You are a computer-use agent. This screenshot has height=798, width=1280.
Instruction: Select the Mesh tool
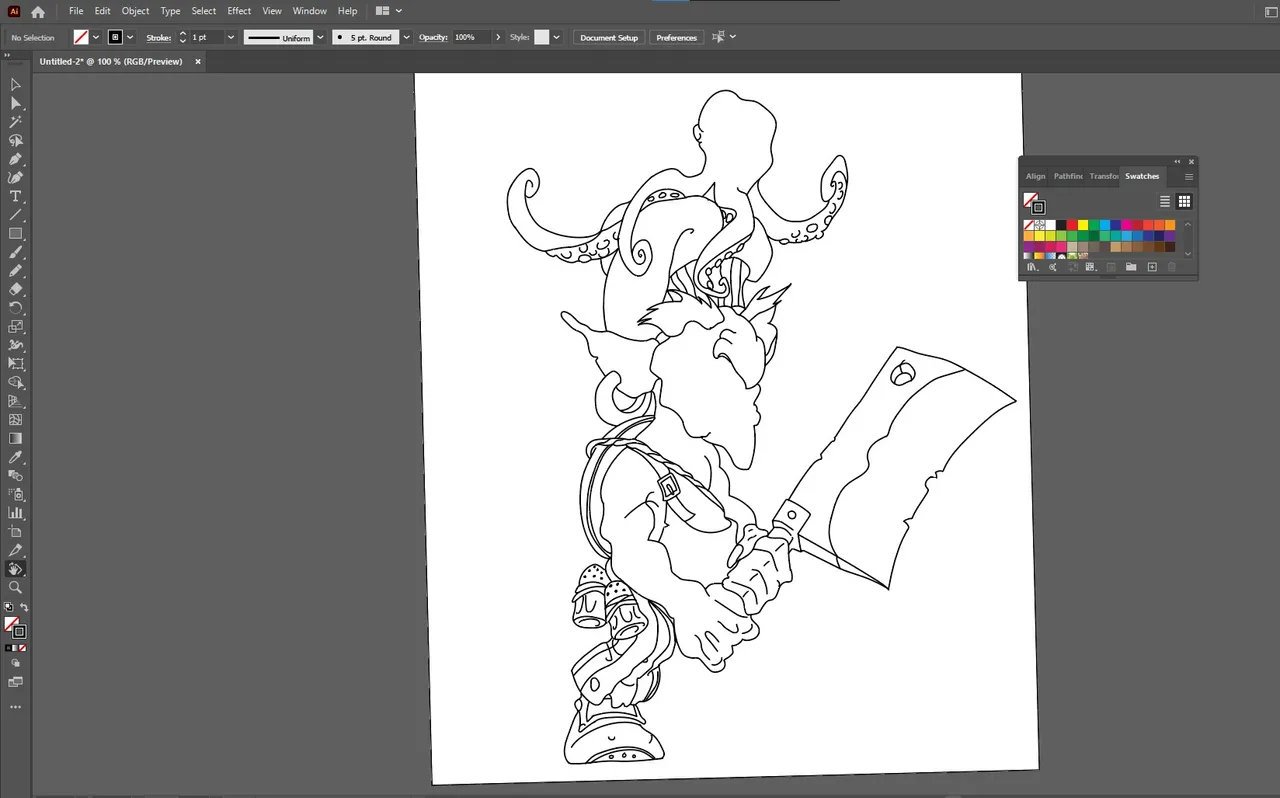(15, 420)
